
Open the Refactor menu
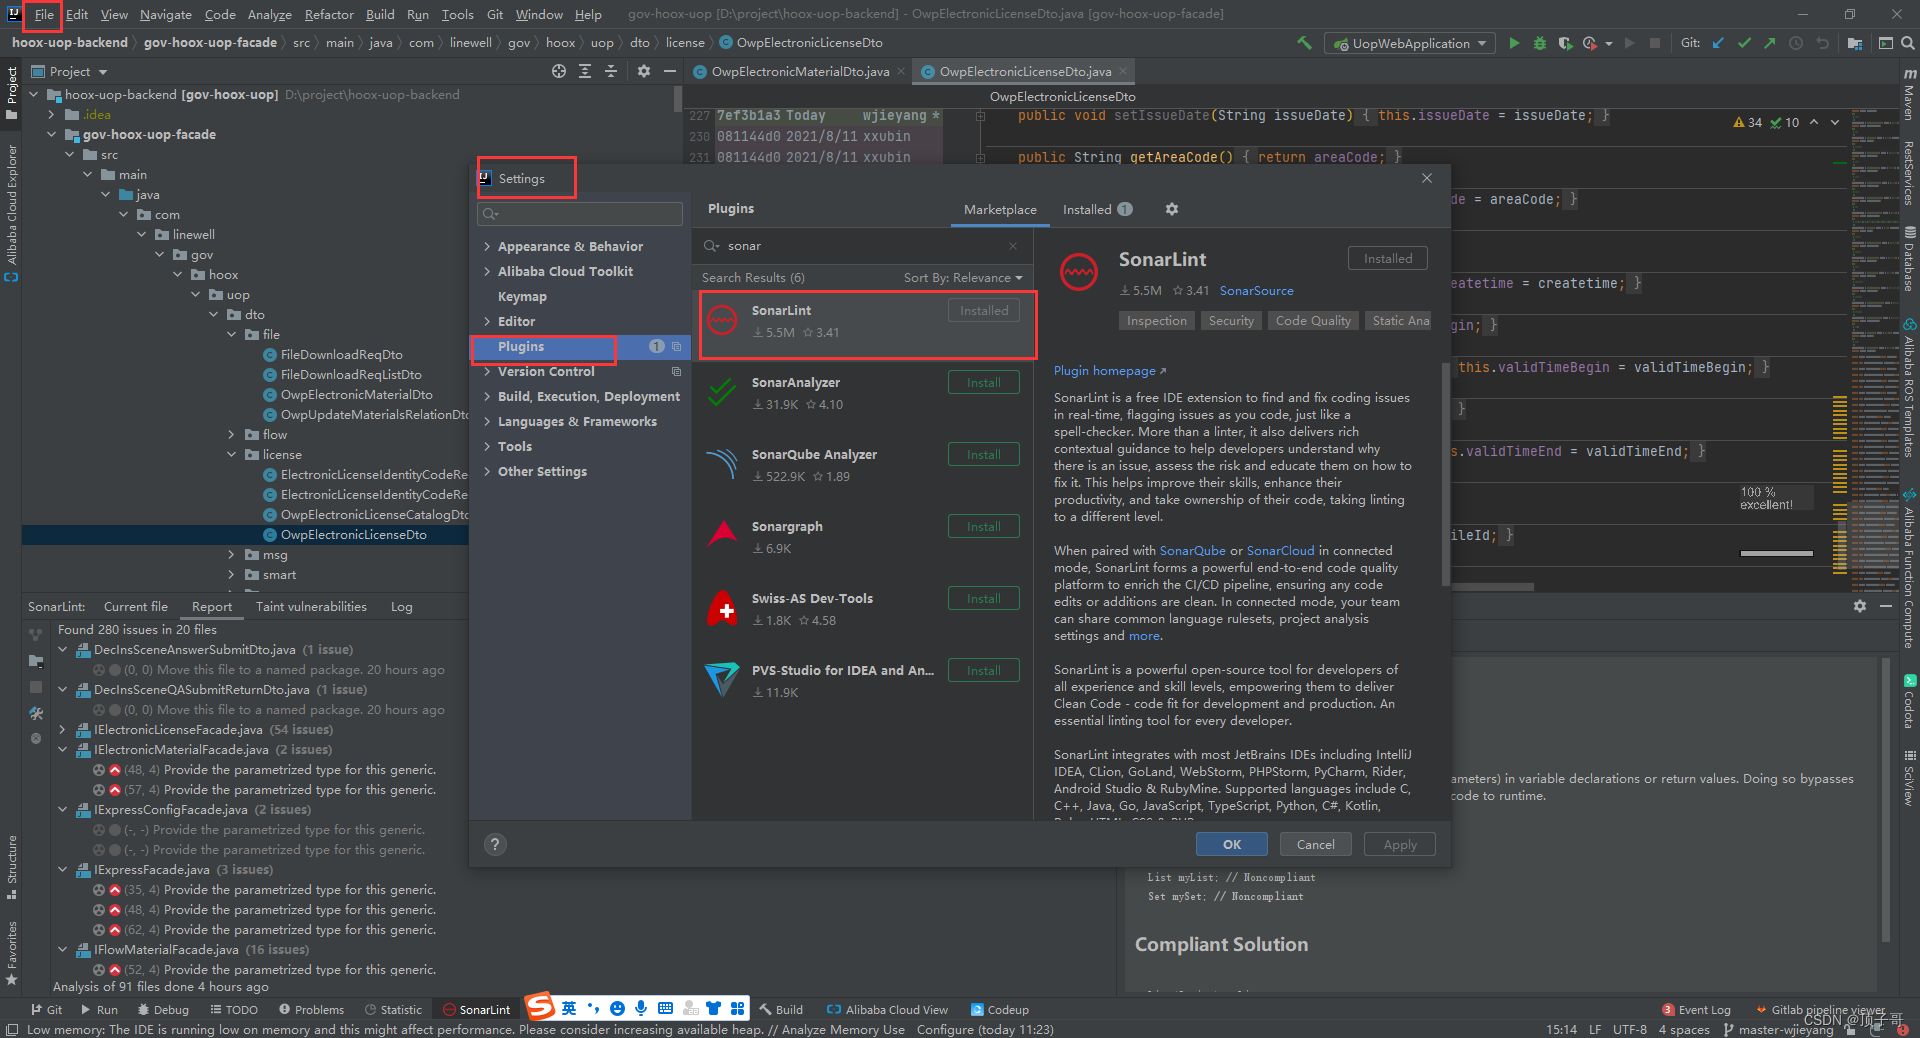329,14
